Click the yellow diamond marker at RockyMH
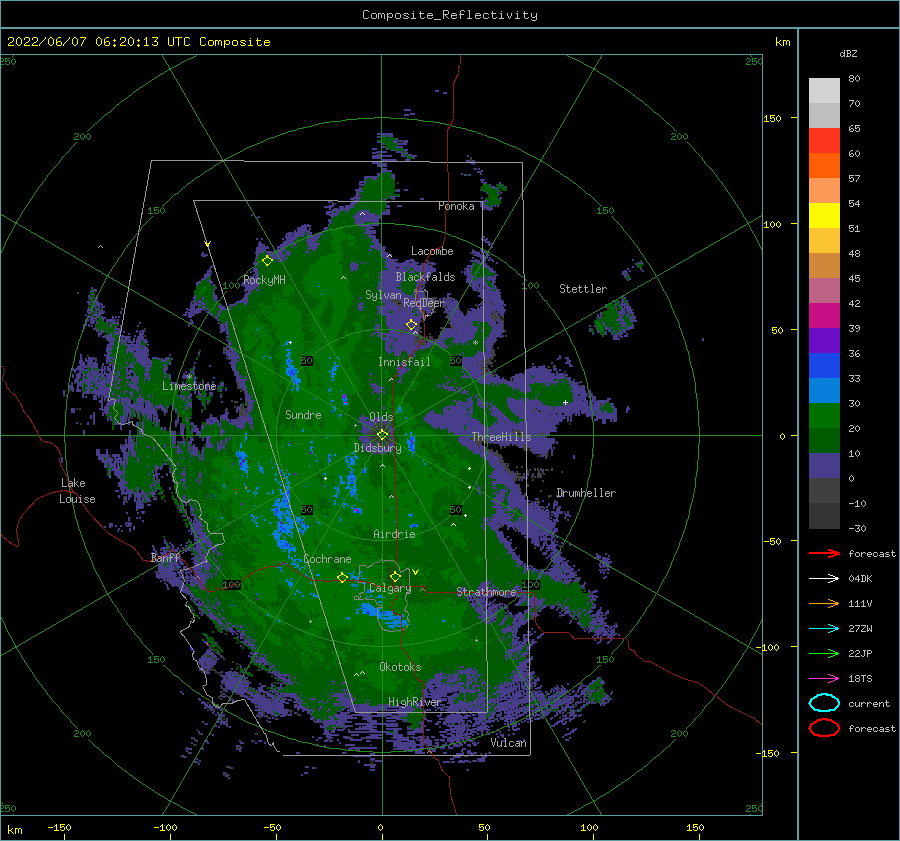The height and width of the screenshot is (841, 900). (x=267, y=261)
